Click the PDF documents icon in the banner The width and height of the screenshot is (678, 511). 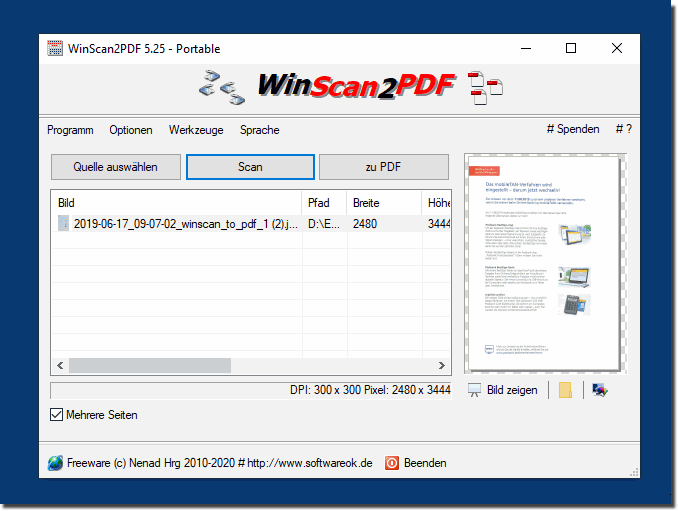point(485,88)
